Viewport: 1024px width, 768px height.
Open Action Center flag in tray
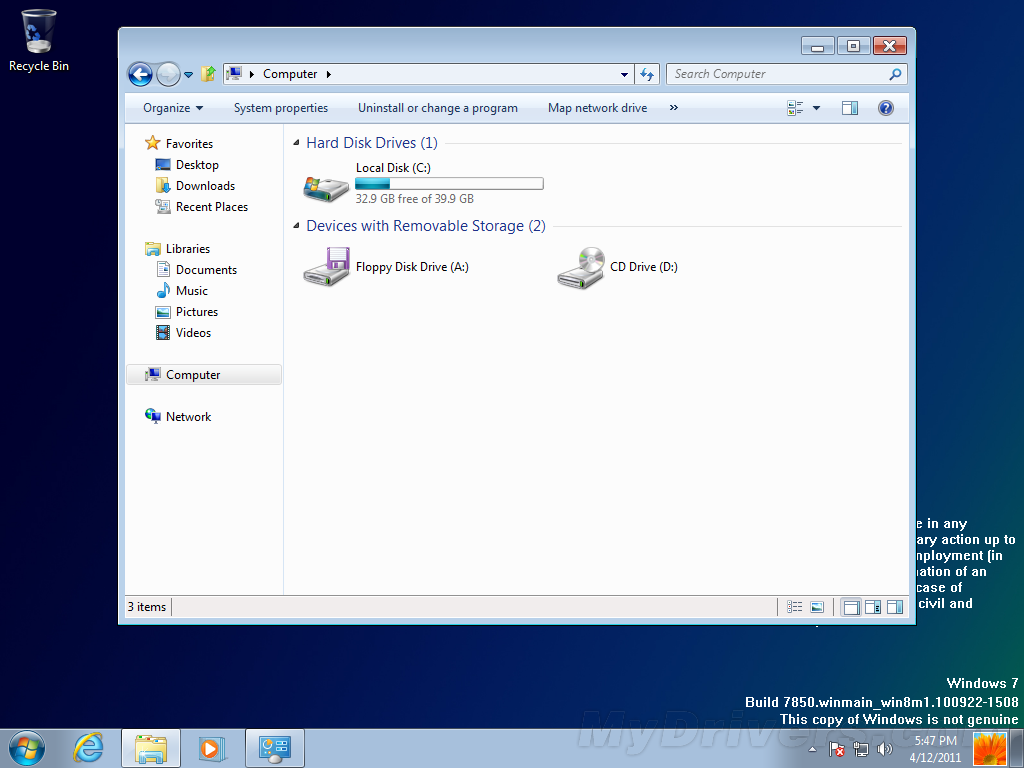click(837, 749)
